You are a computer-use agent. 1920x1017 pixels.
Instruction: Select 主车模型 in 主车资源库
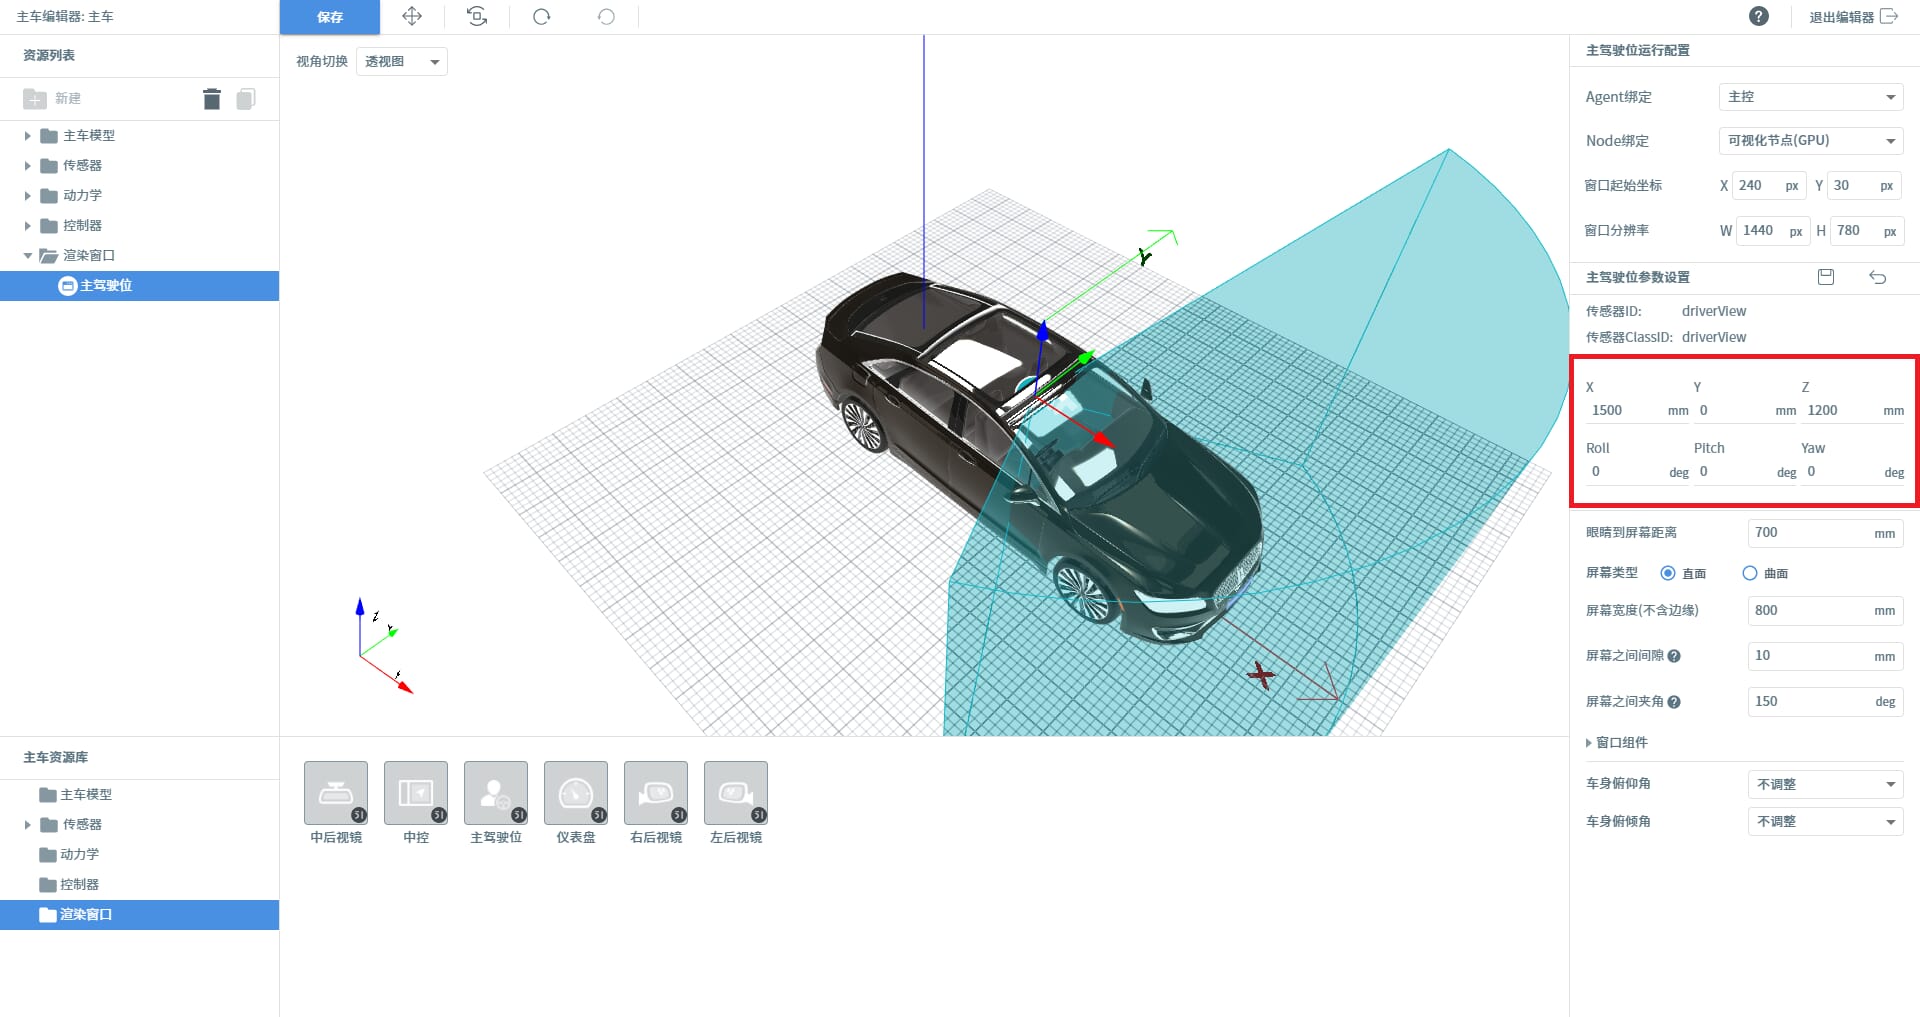(139, 795)
